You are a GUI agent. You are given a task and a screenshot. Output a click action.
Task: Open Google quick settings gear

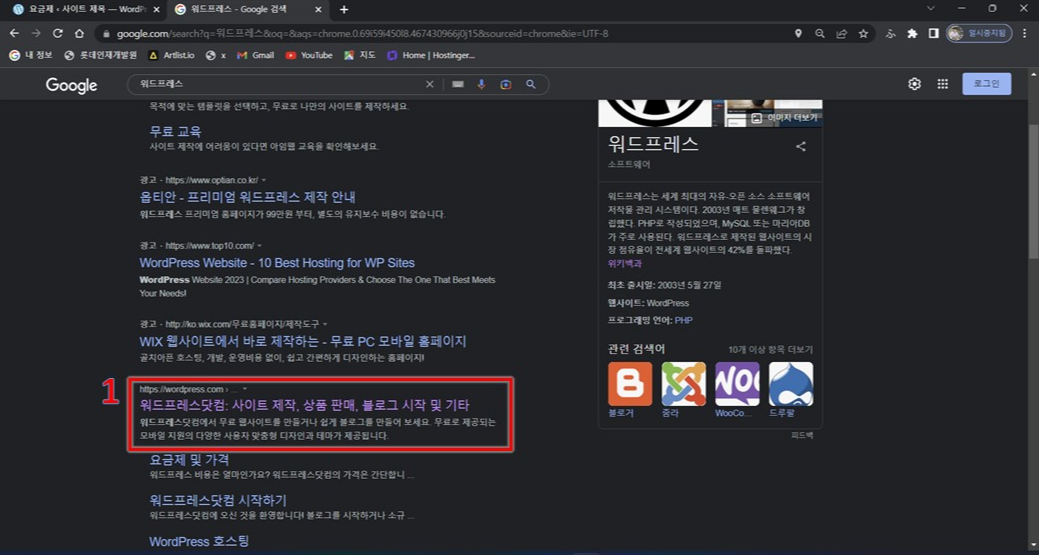click(914, 83)
